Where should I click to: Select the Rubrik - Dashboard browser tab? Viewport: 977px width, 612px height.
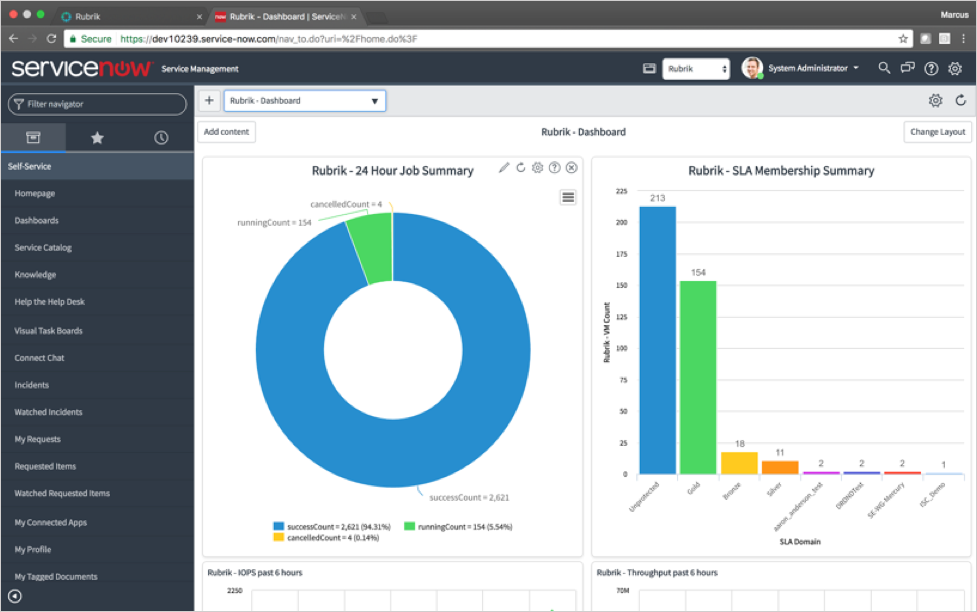point(287,17)
